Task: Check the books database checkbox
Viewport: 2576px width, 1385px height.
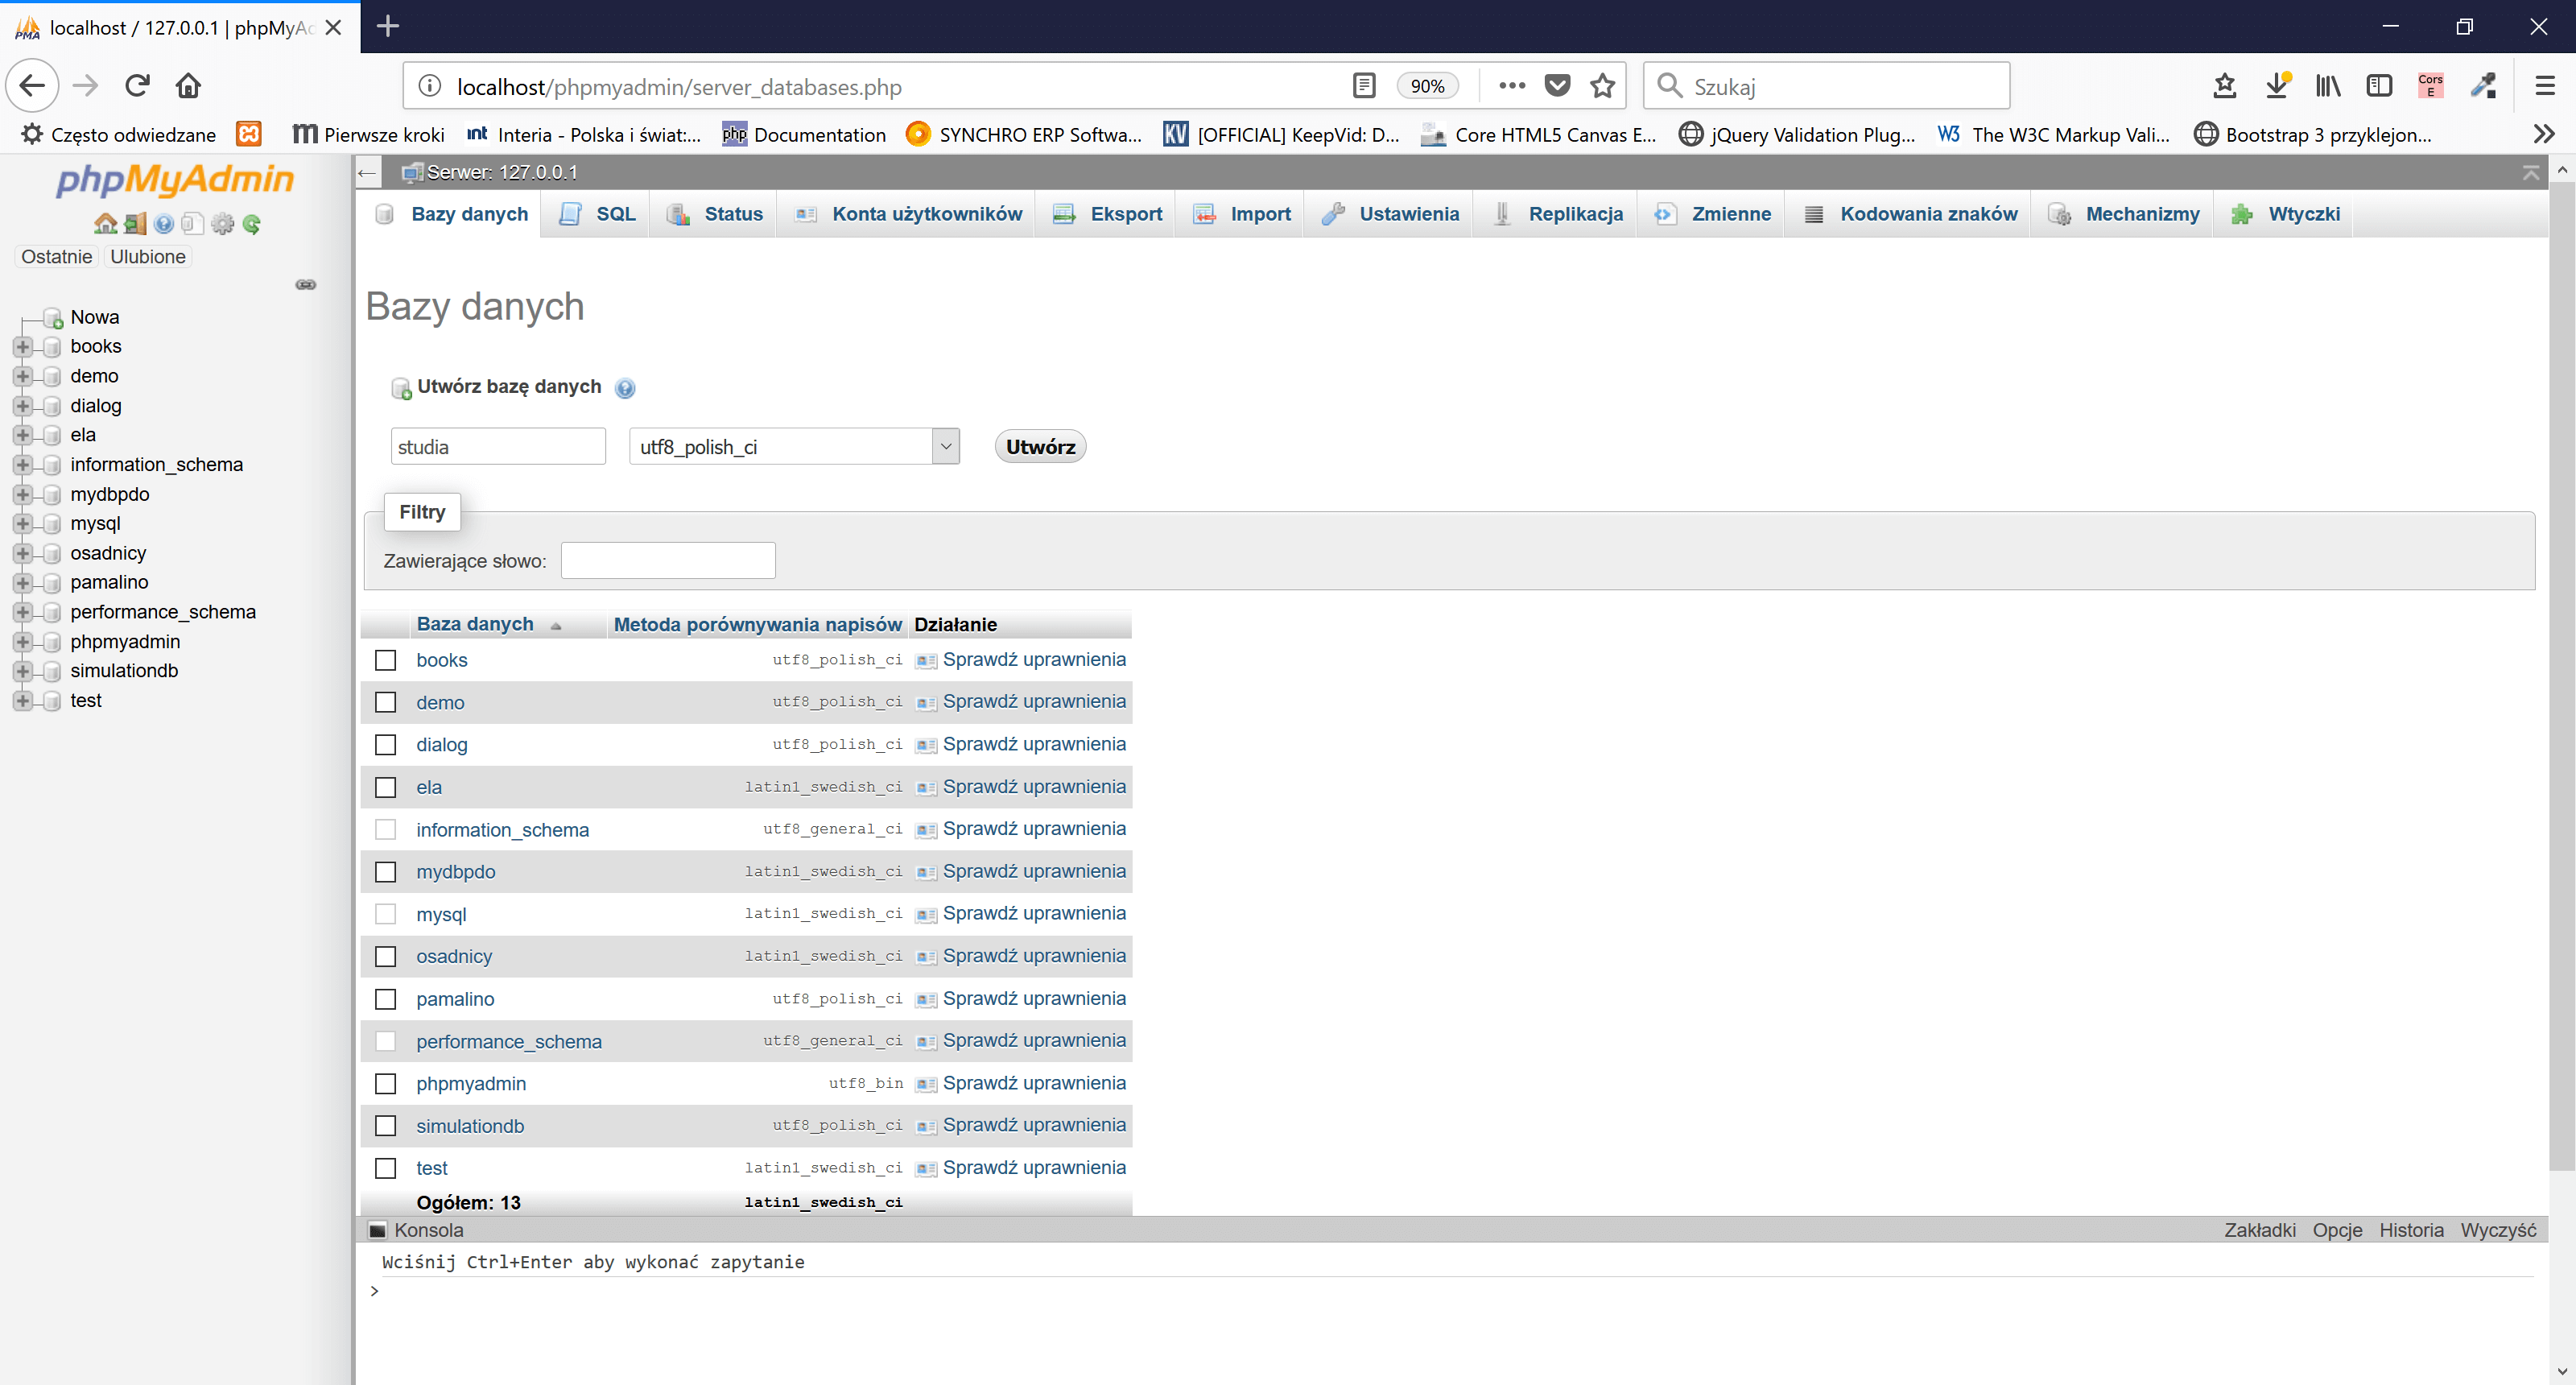Action: click(x=385, y=661)
